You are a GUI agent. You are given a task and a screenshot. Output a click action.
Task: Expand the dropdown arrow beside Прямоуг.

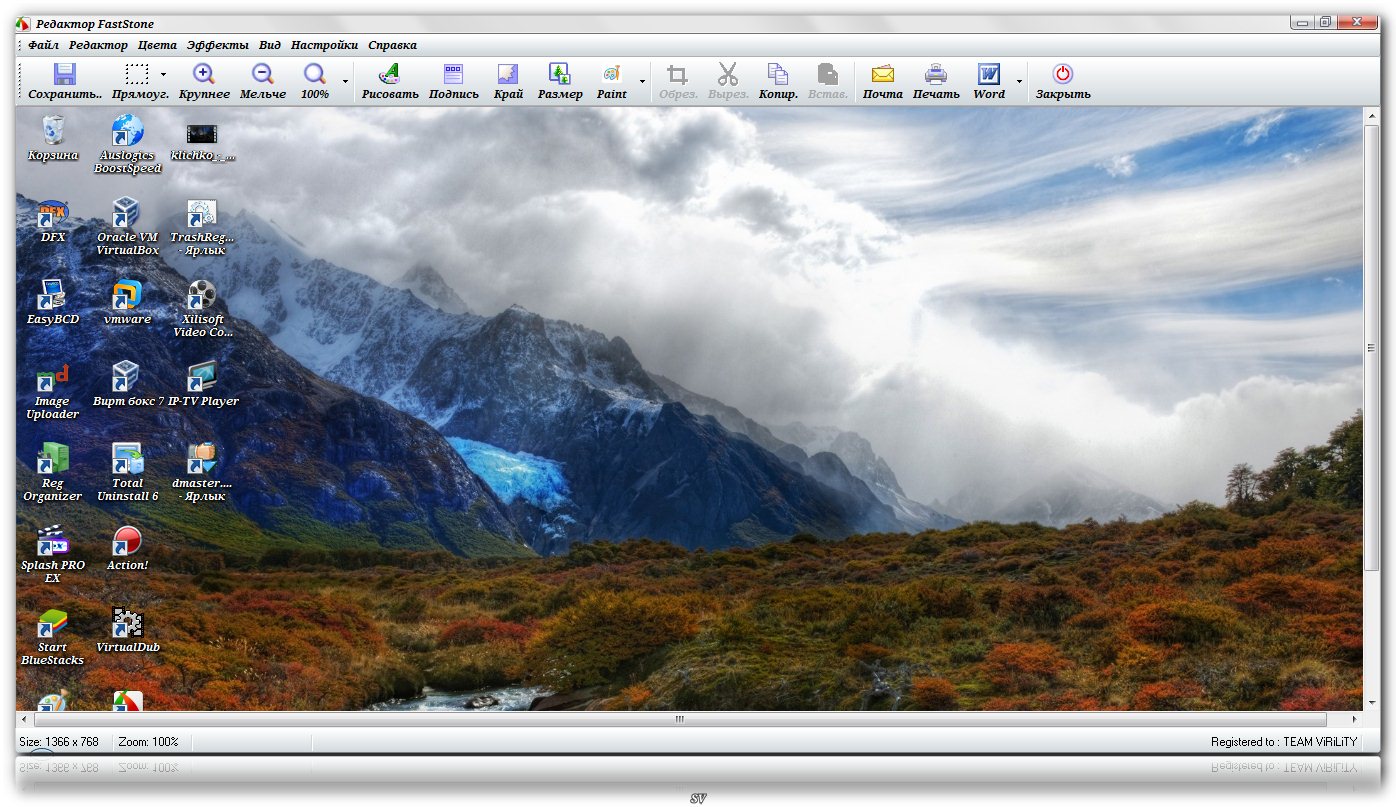tap(164, 75)
